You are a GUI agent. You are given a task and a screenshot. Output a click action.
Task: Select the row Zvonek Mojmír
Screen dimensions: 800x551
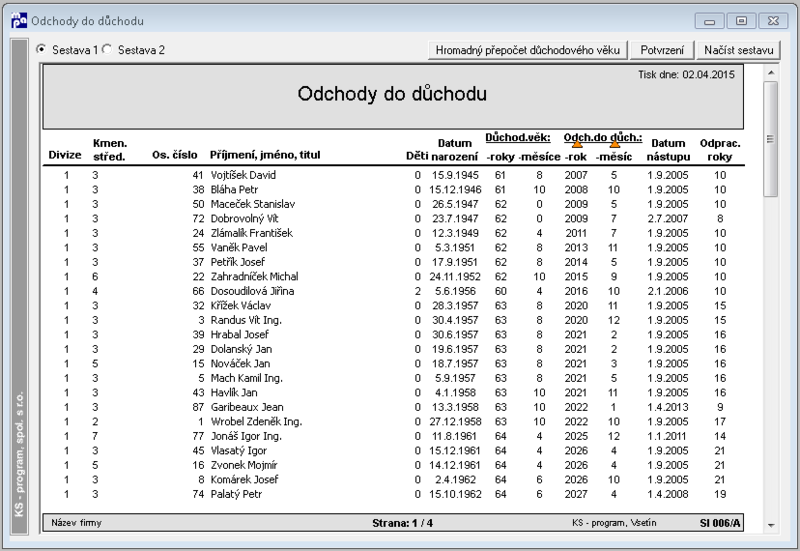[393, 465]
